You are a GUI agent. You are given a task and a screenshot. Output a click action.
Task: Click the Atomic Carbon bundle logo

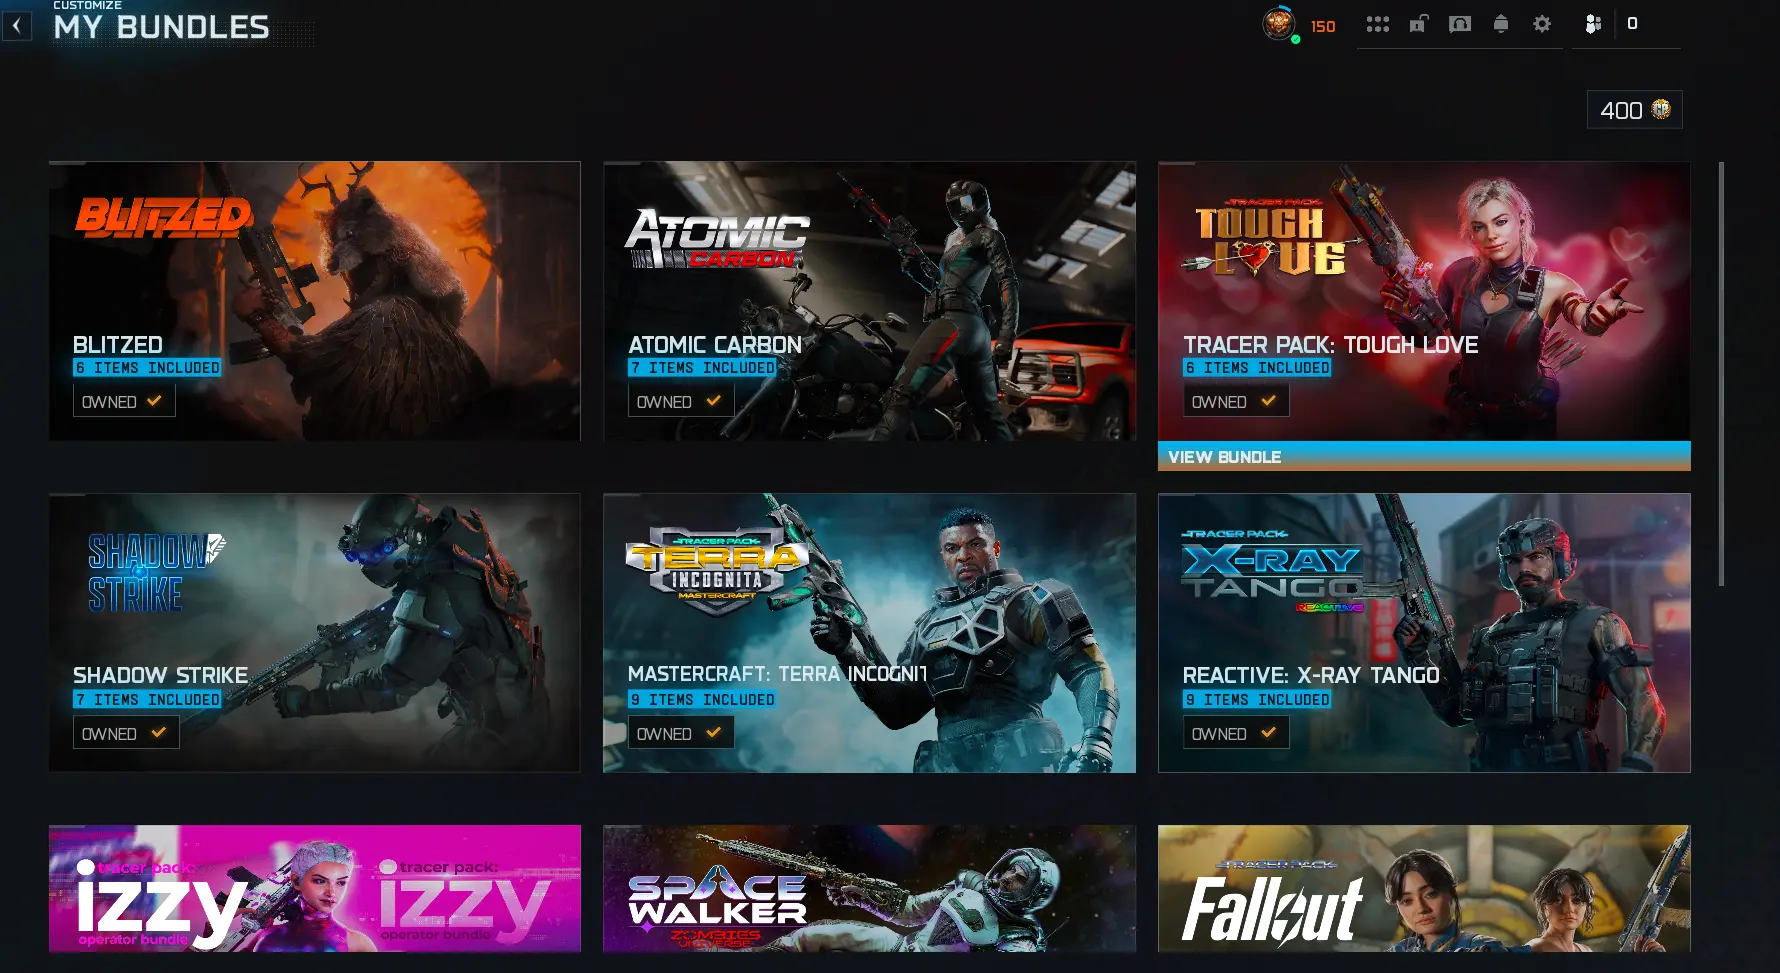[717, 238]
